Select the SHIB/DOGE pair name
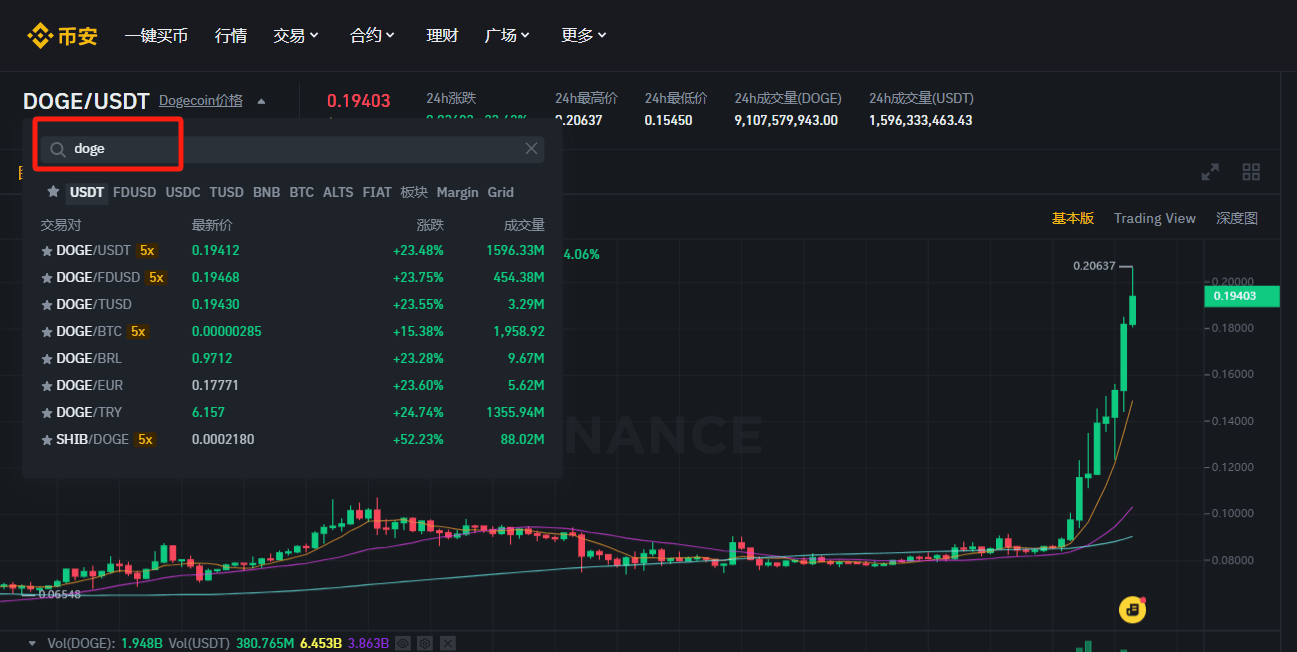Screen dimensions: 1297x652 click(92, 440)
